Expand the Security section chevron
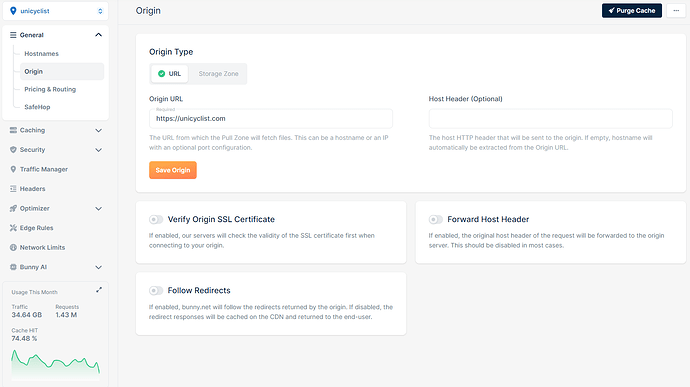 click(99, 150)
